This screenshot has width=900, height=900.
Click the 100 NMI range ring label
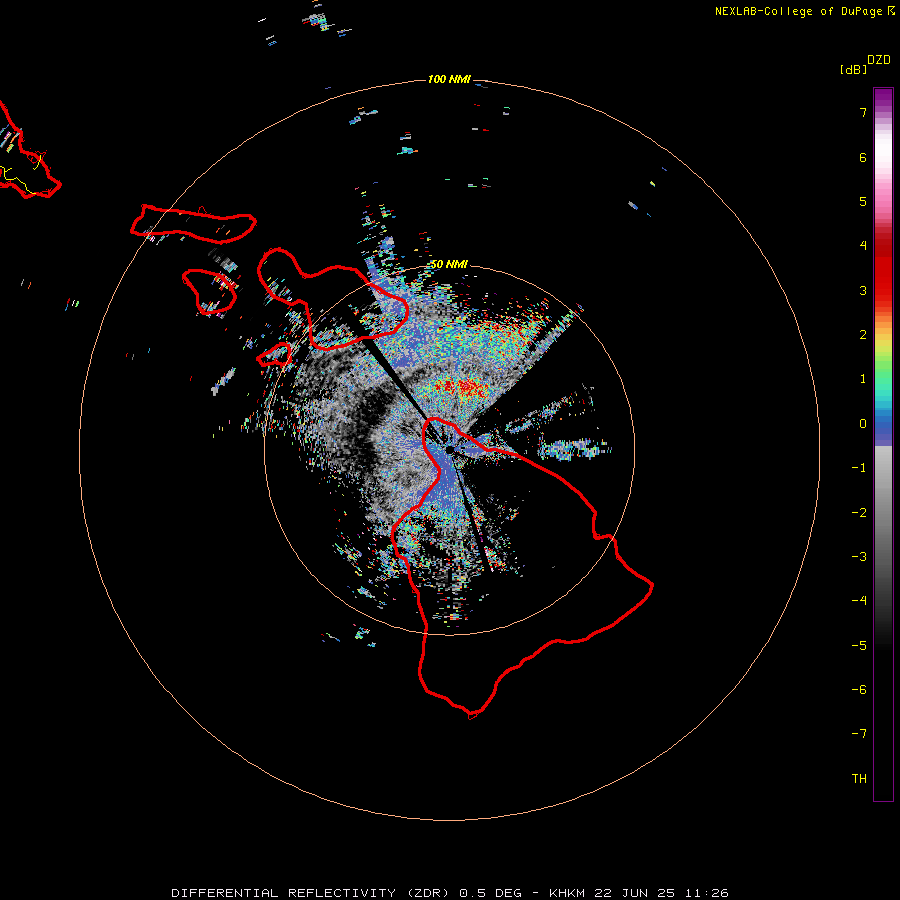449,79
